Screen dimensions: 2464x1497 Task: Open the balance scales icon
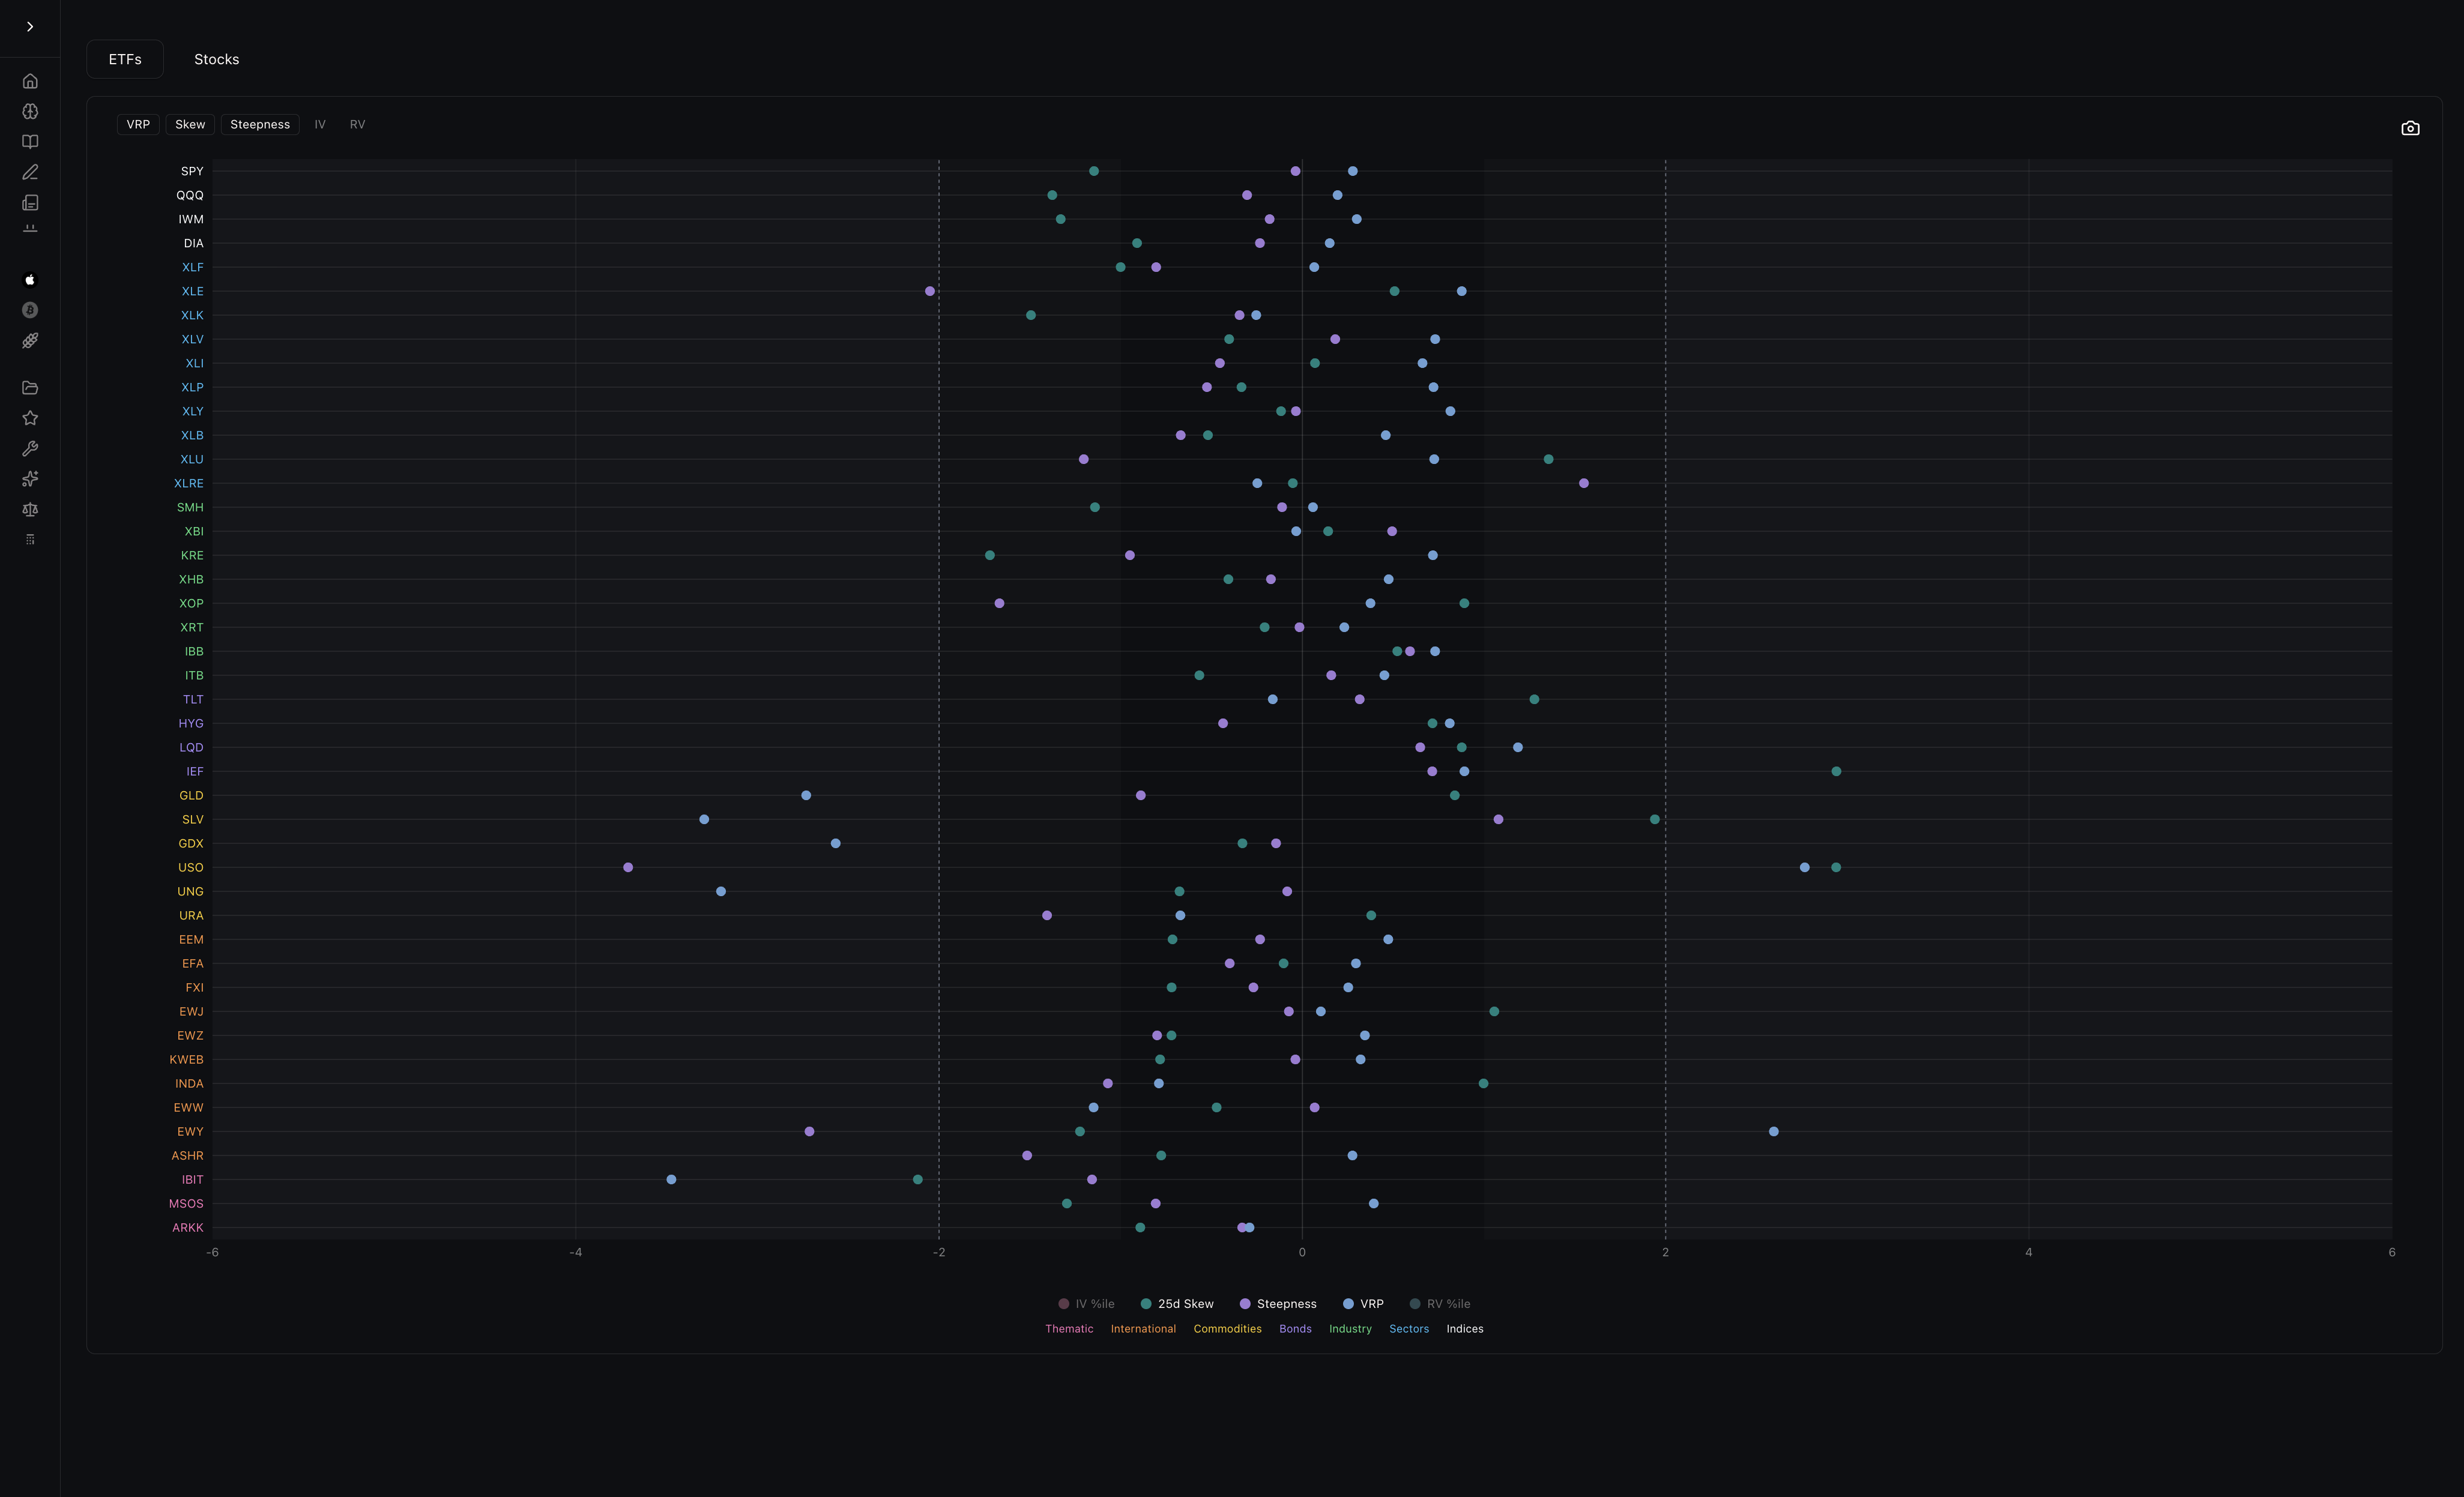point(30,510)
